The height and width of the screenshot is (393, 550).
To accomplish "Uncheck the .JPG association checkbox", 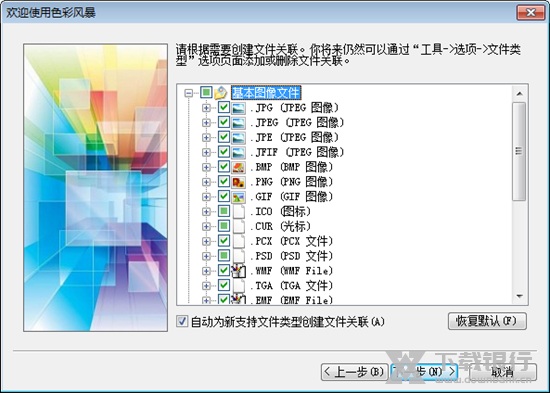I will (224, 107).
